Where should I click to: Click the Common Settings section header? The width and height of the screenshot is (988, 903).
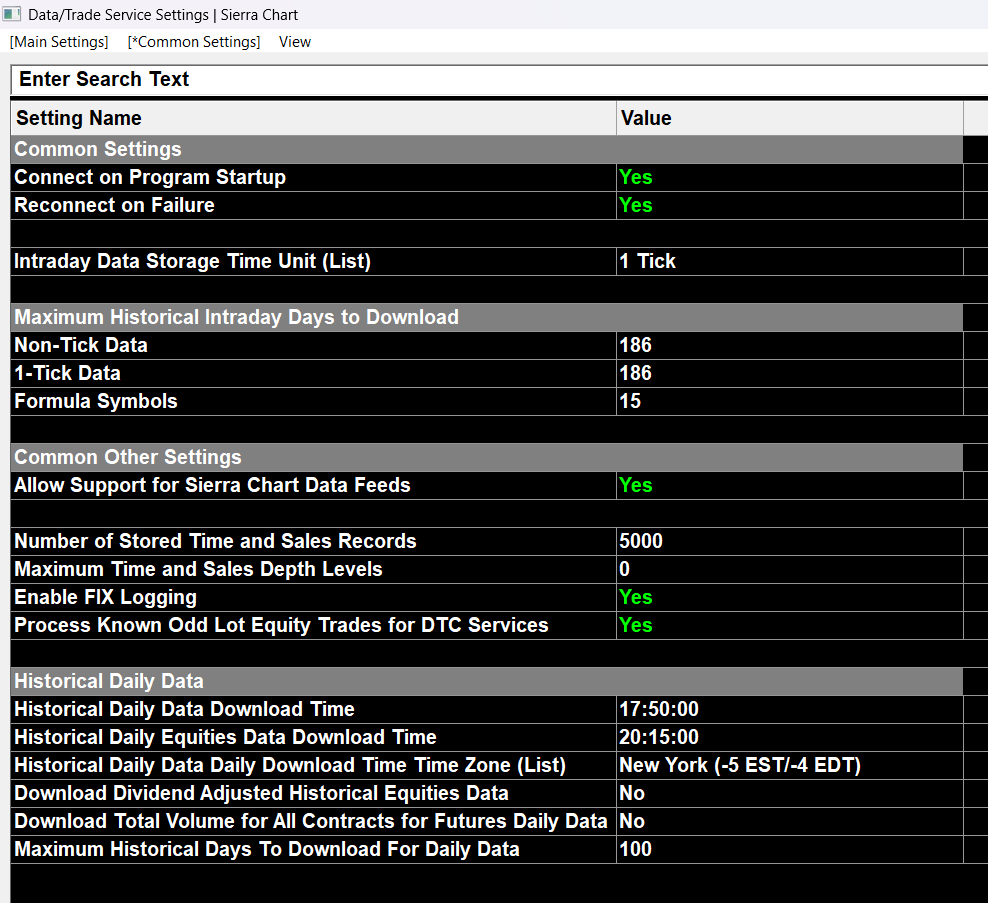pos(486,149)
